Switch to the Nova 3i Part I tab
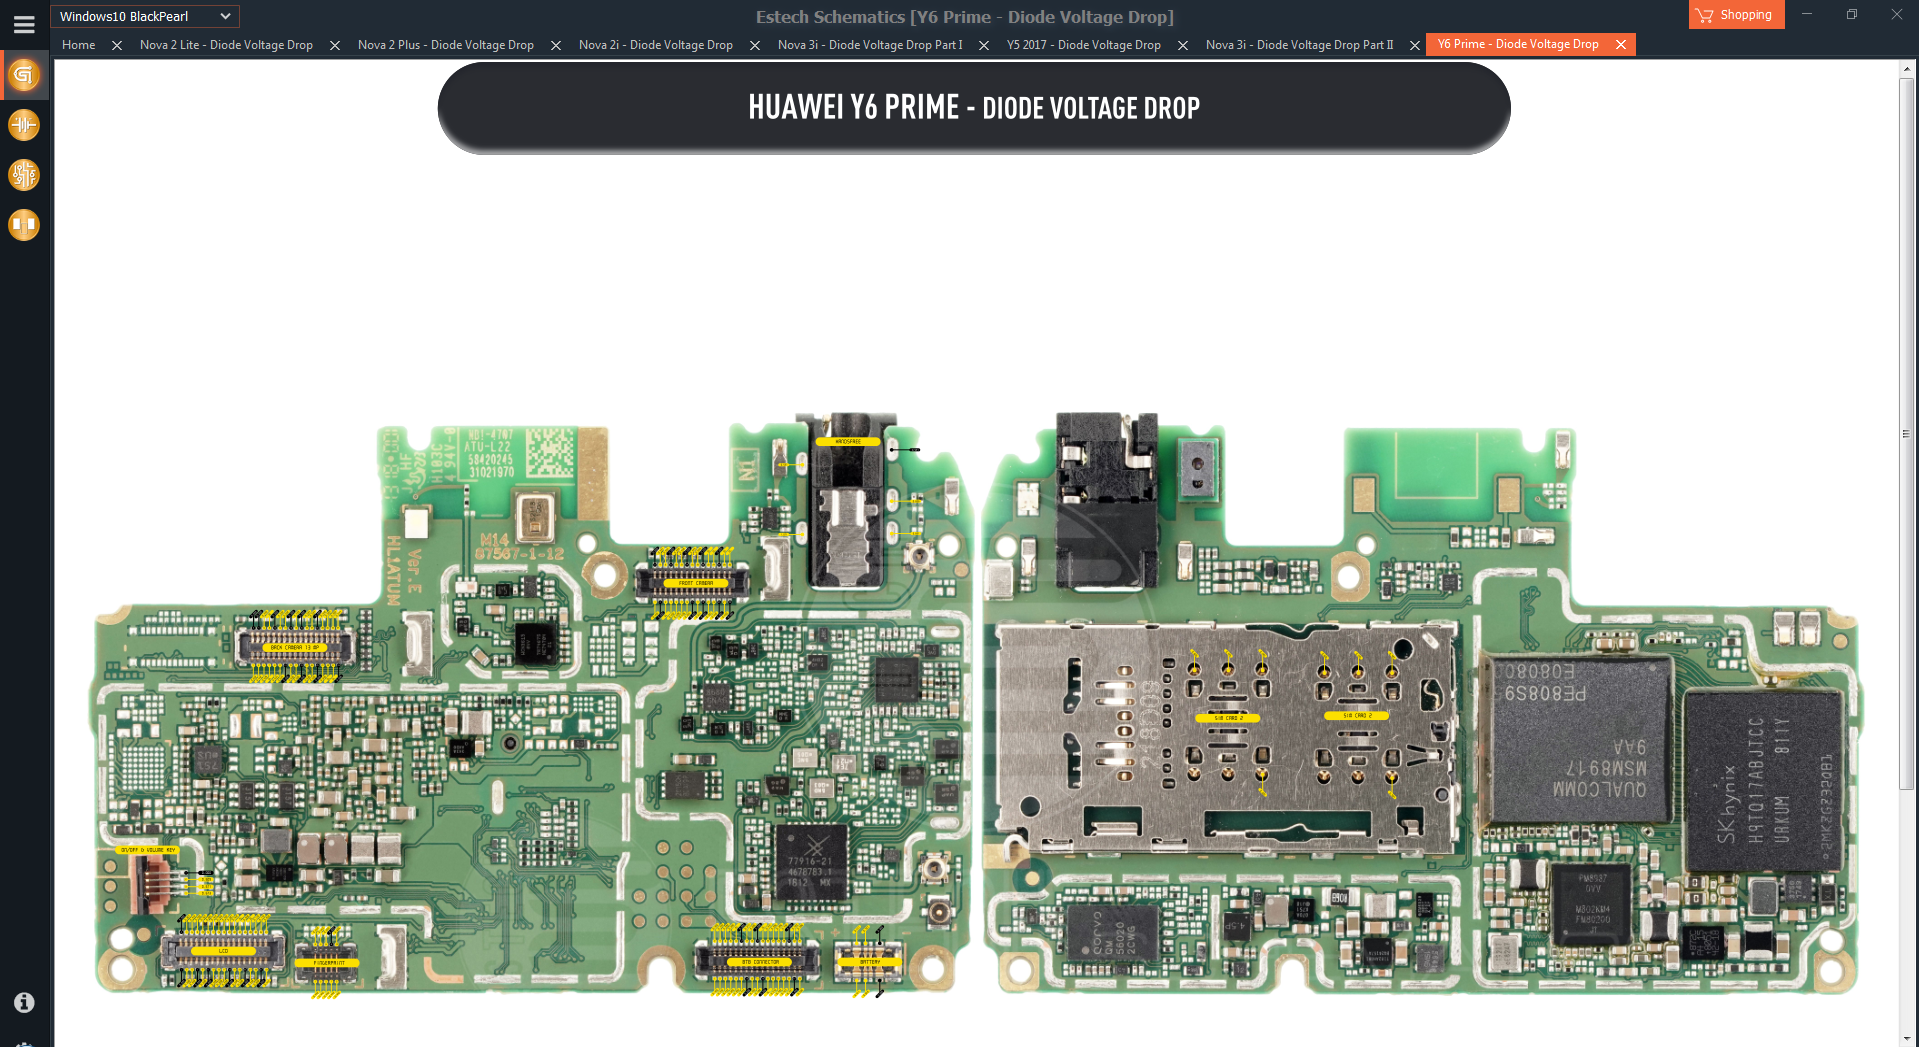 870,45
